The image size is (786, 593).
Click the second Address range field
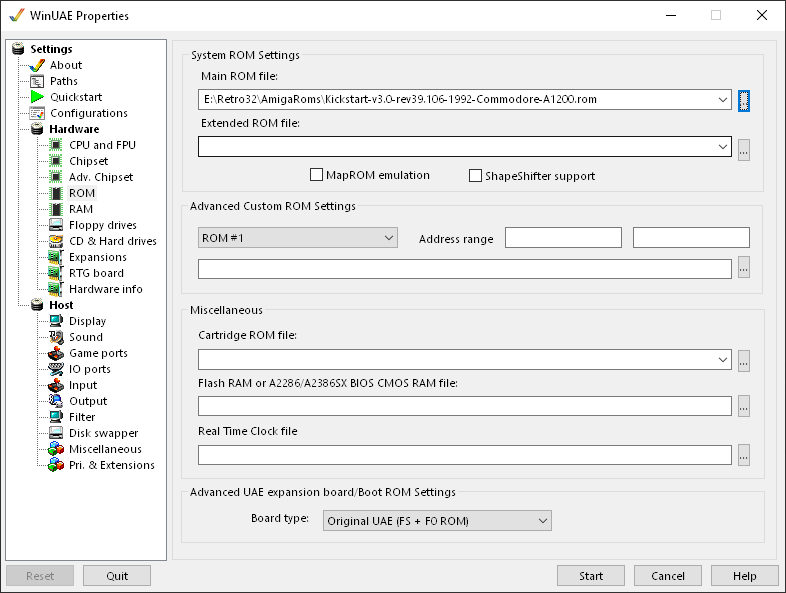click(x=691, y=238)
